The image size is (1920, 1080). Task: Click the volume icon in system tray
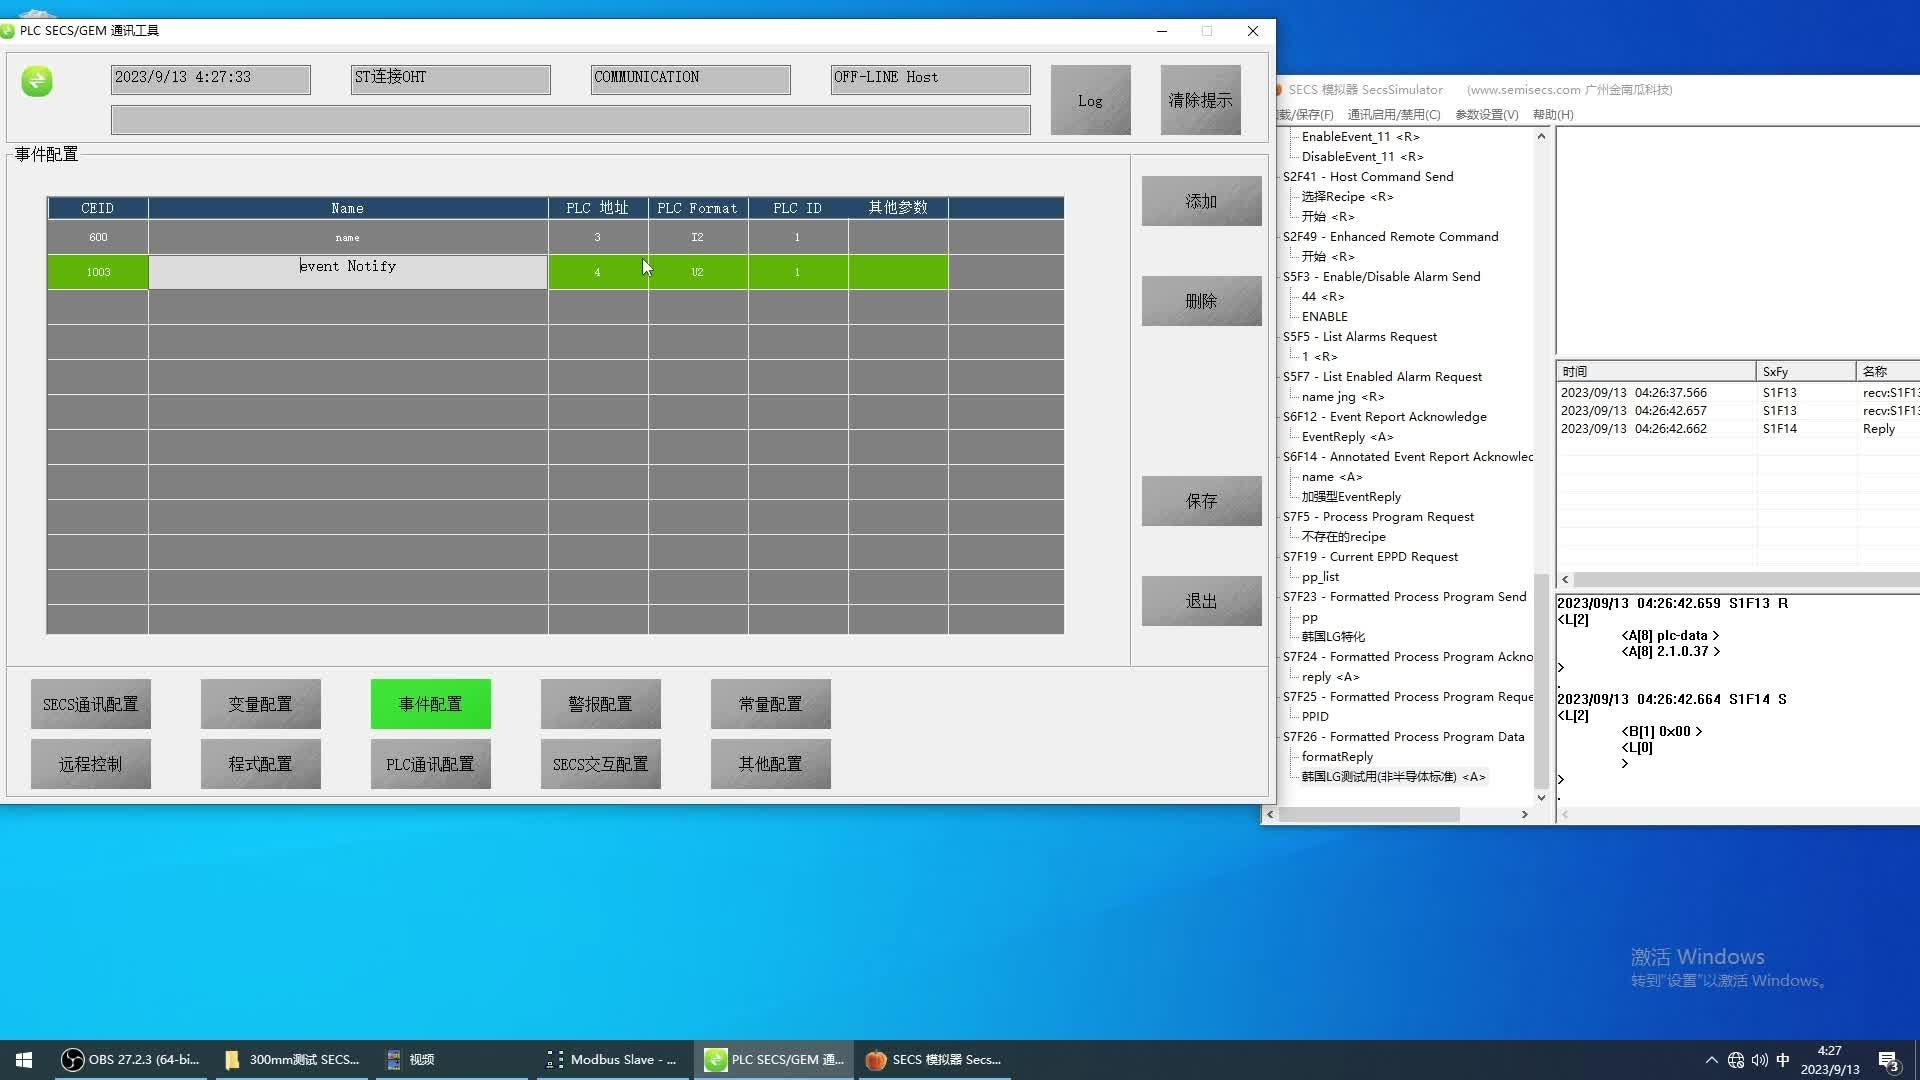[1759, 1060]
